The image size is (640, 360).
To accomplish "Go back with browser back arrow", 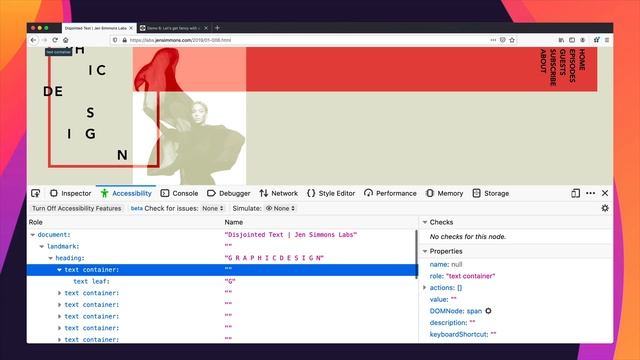I will click(33, 40).
